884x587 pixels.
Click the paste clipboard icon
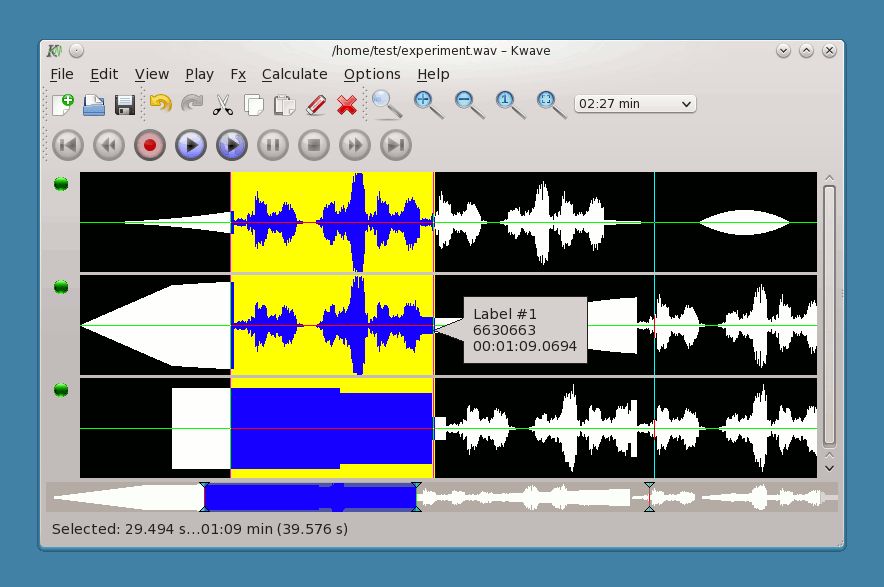[285, 104]
